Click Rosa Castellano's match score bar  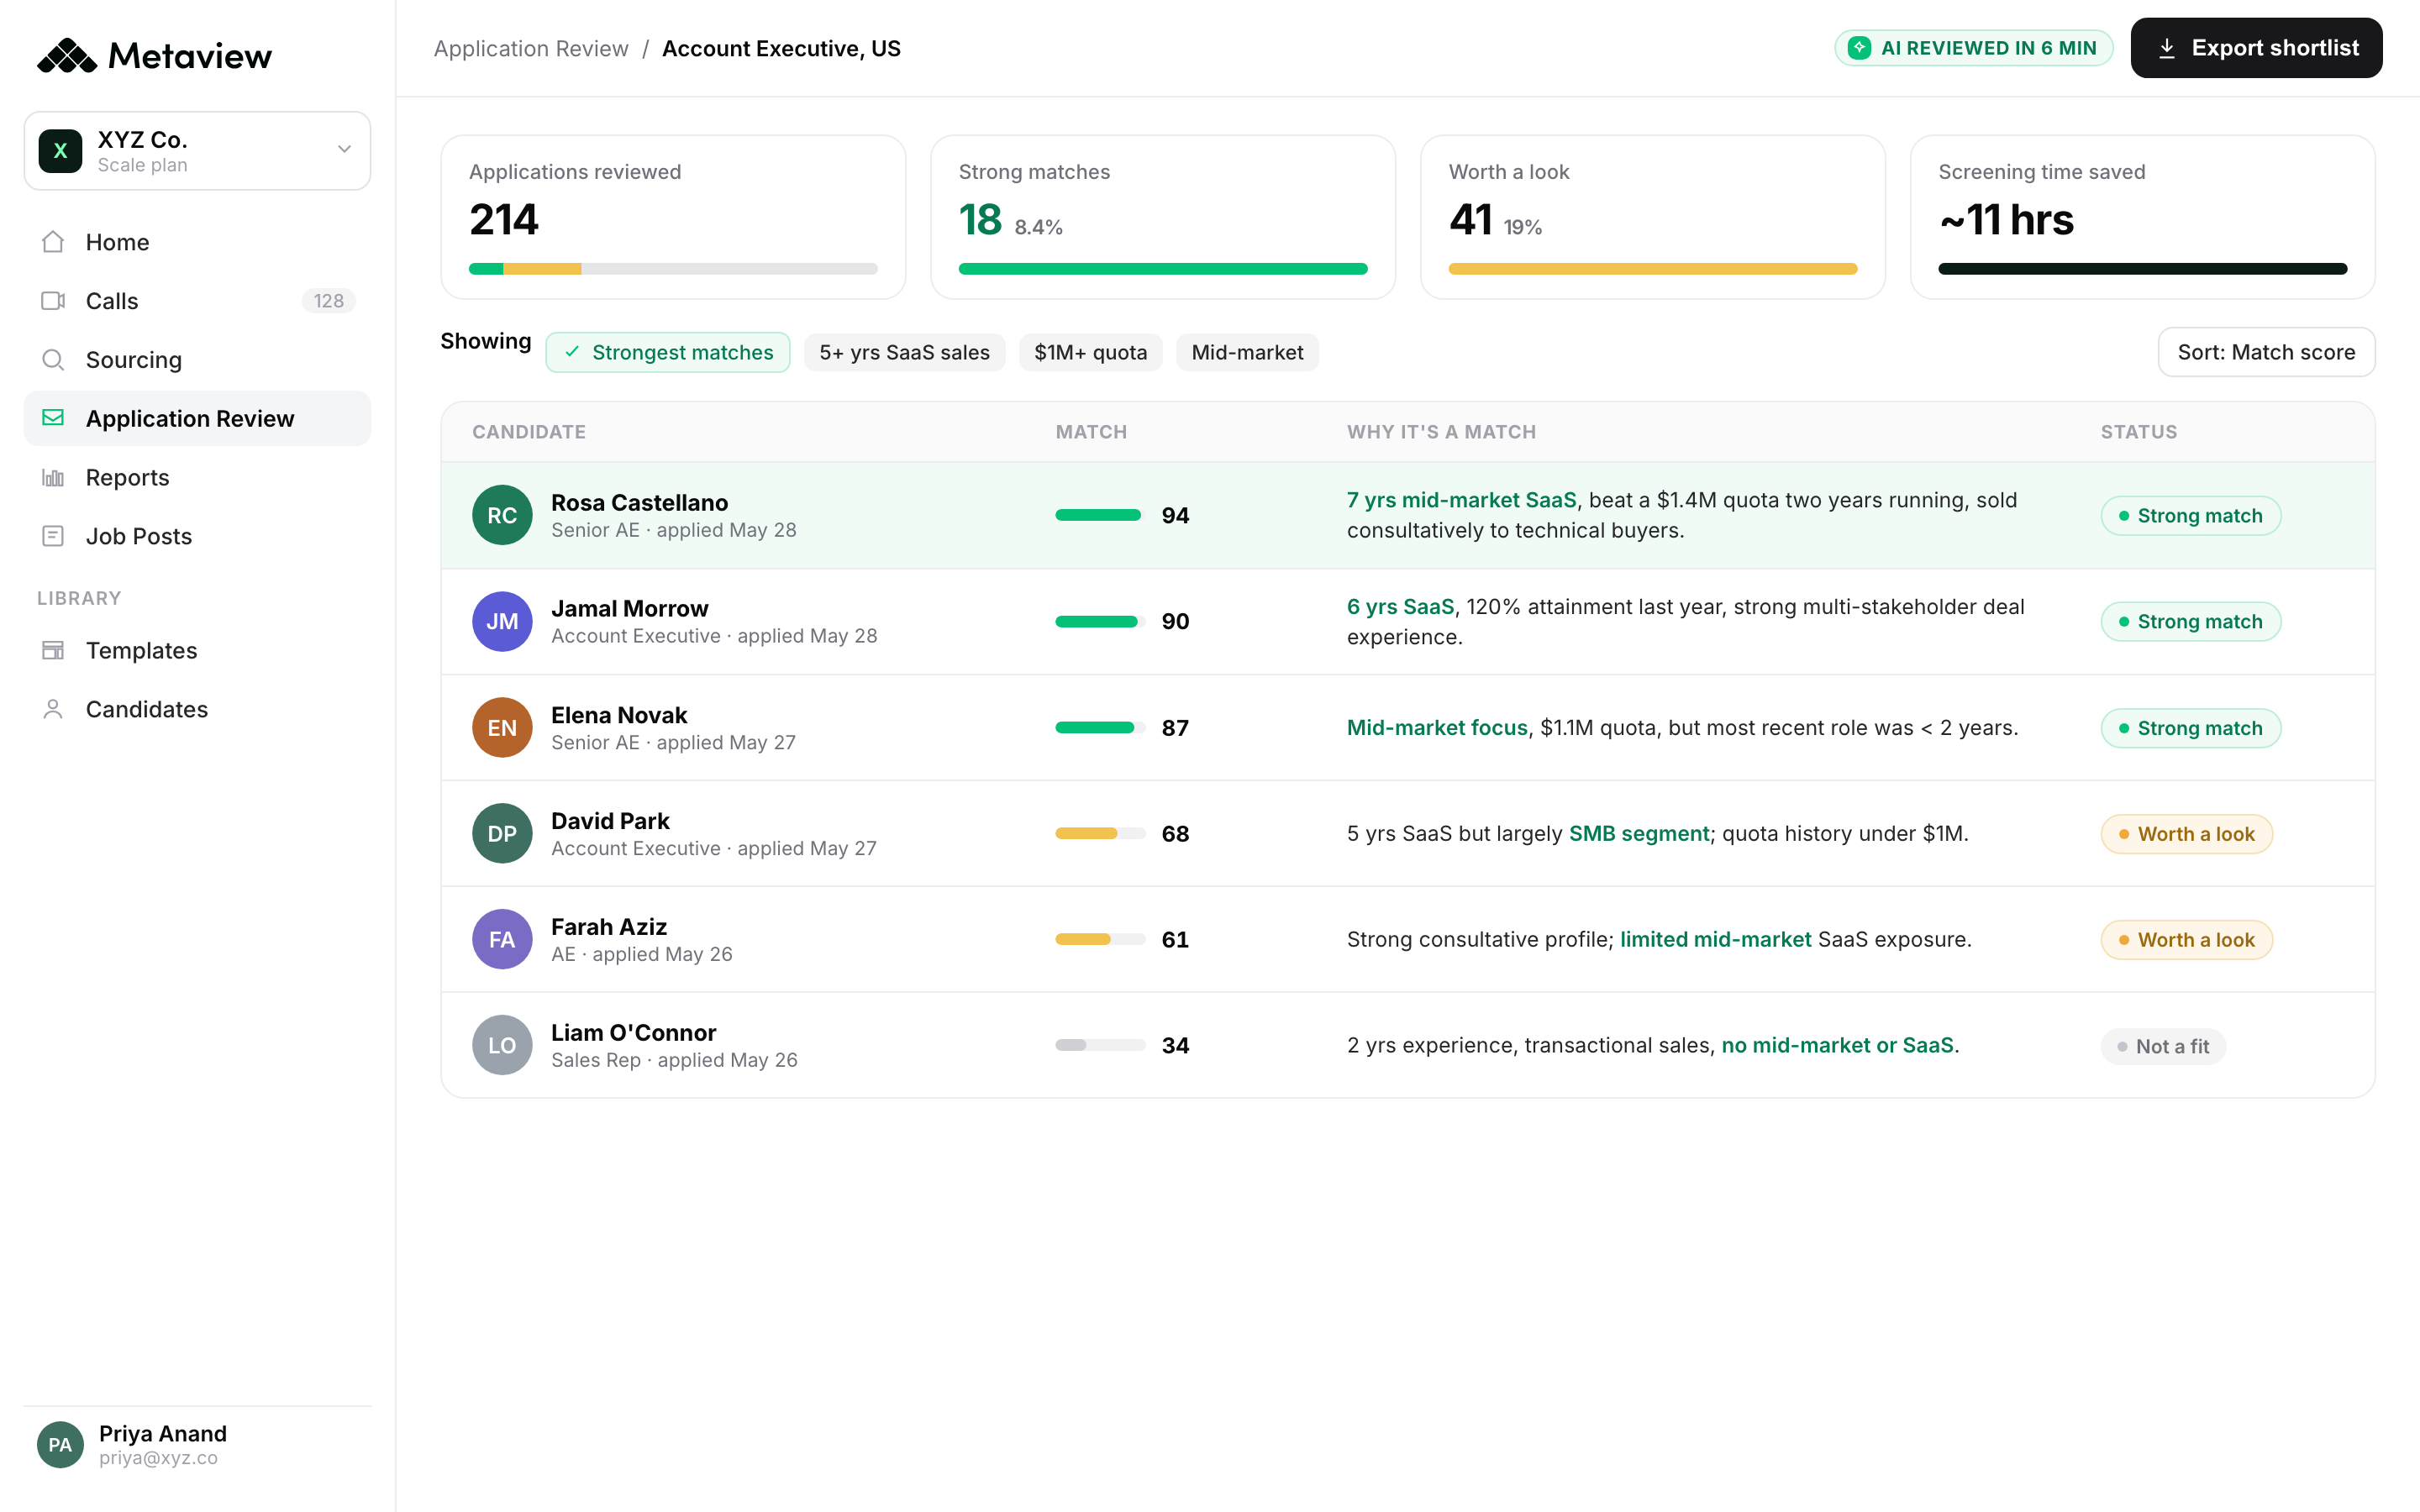click(x=1100, y=515)
